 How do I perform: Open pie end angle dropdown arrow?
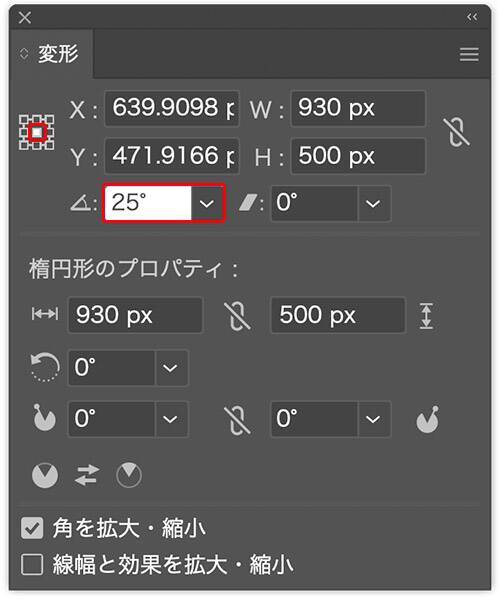coord(373,419)
